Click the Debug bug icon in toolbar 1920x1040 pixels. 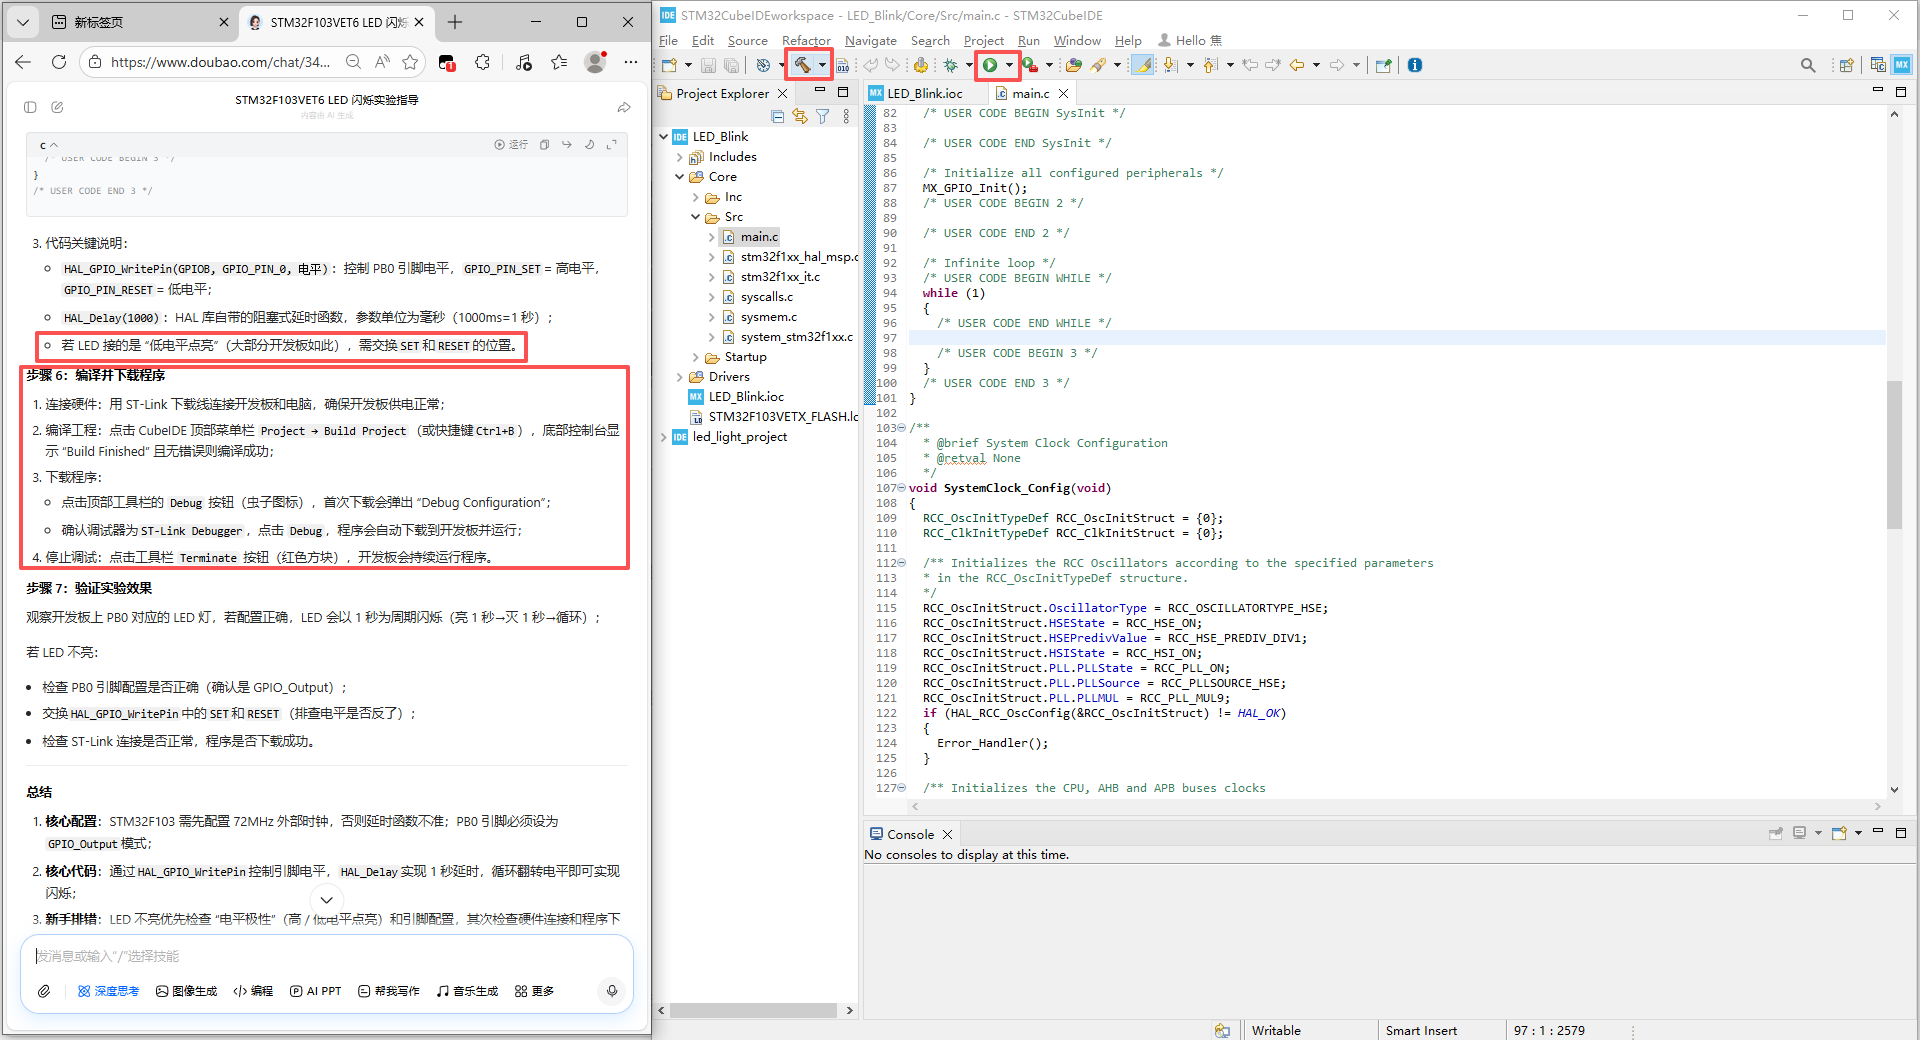coord(950,65)
